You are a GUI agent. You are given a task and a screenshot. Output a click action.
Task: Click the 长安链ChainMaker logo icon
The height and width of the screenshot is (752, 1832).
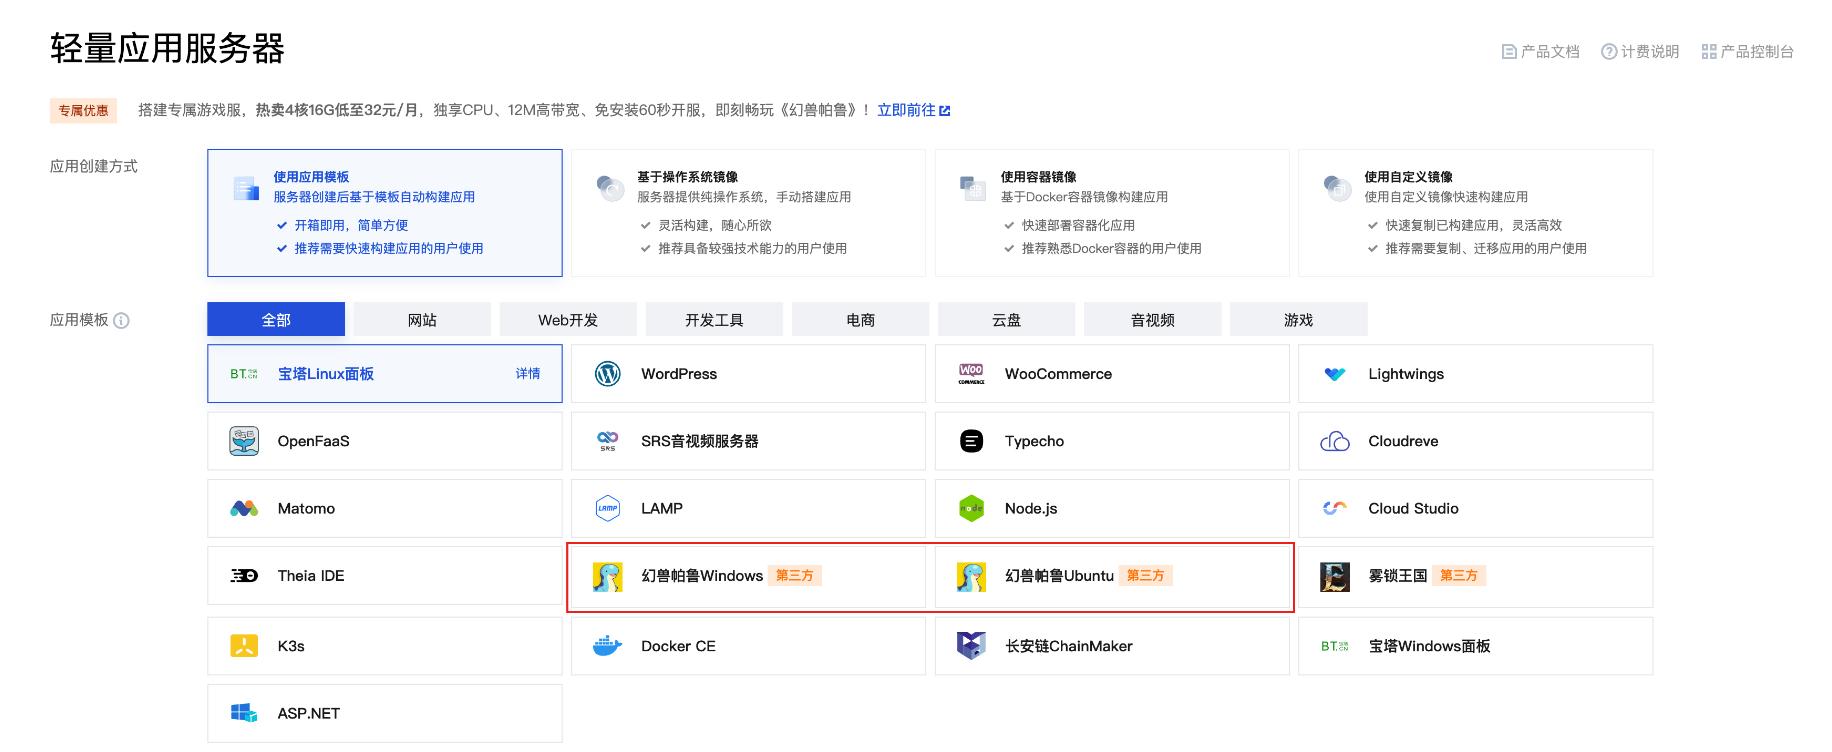971,646
